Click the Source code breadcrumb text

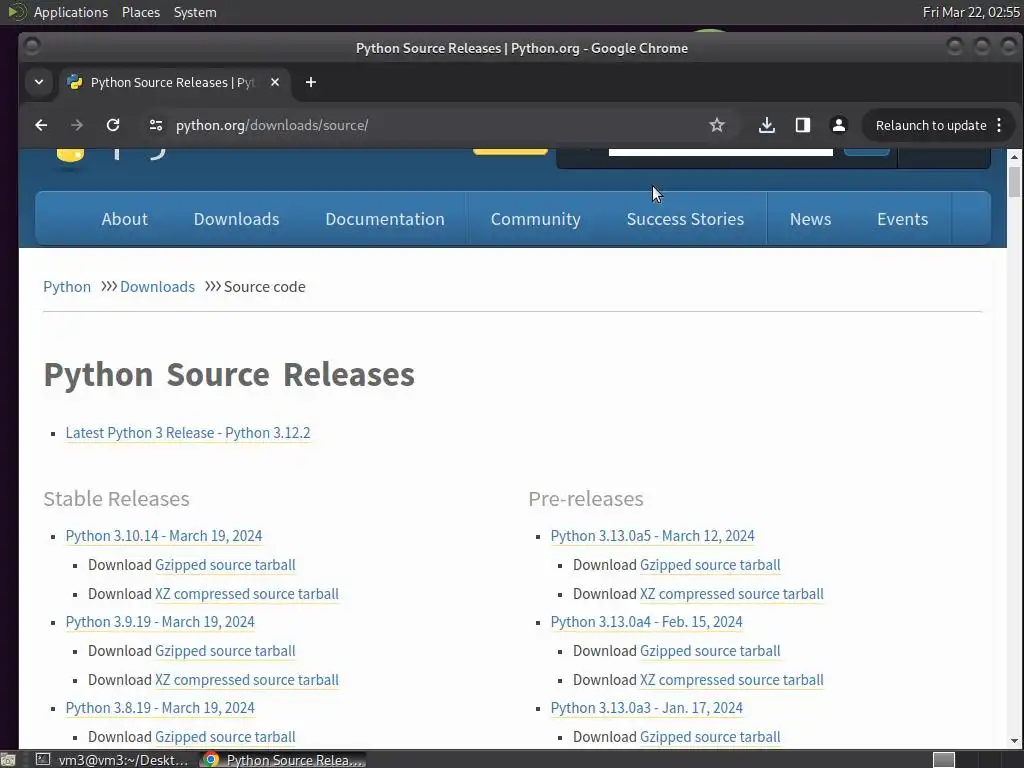click(x=264, y=287)
